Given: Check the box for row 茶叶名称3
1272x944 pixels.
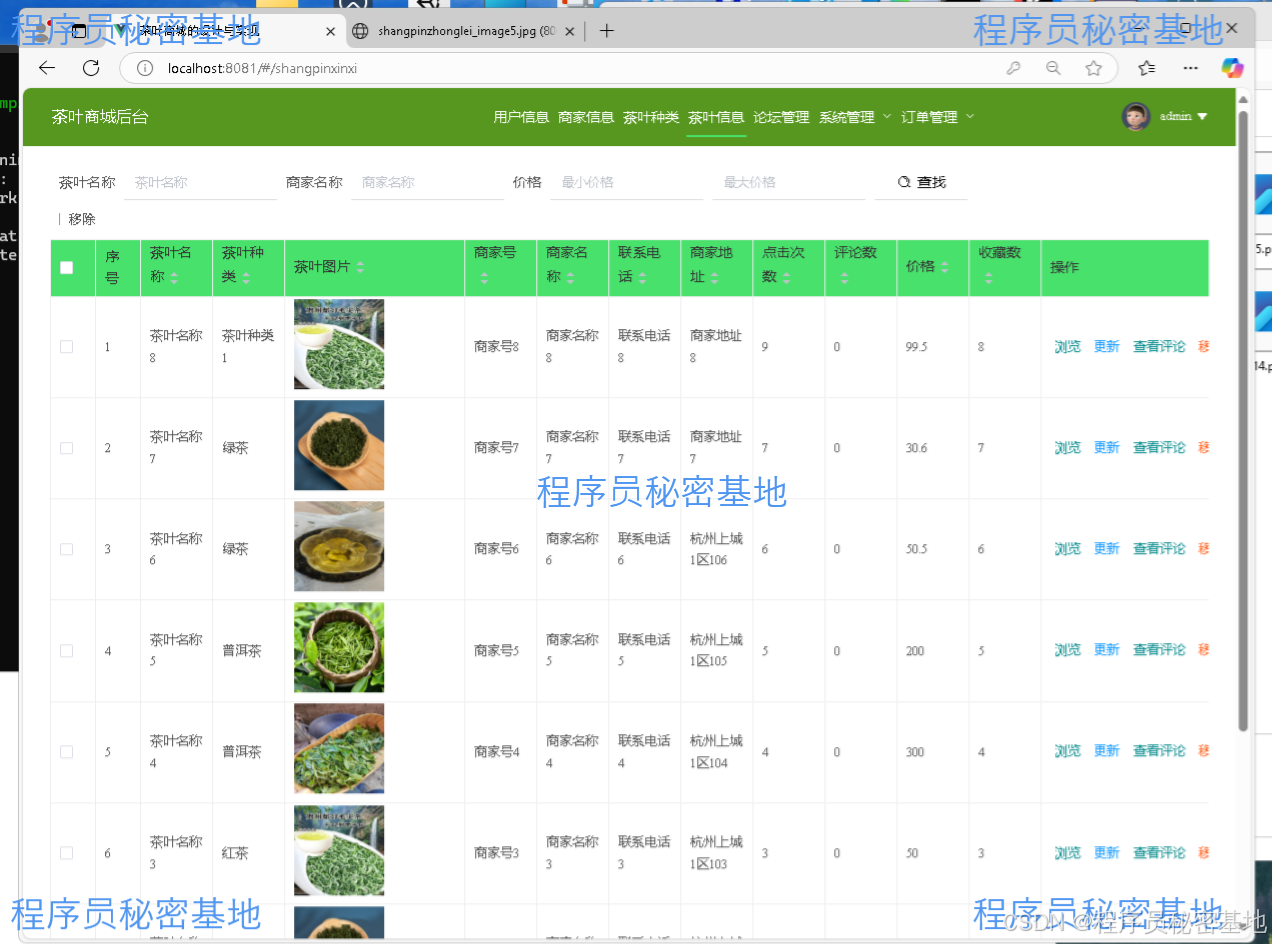Looking at the screenshot, I should click(x=67, y=853).
